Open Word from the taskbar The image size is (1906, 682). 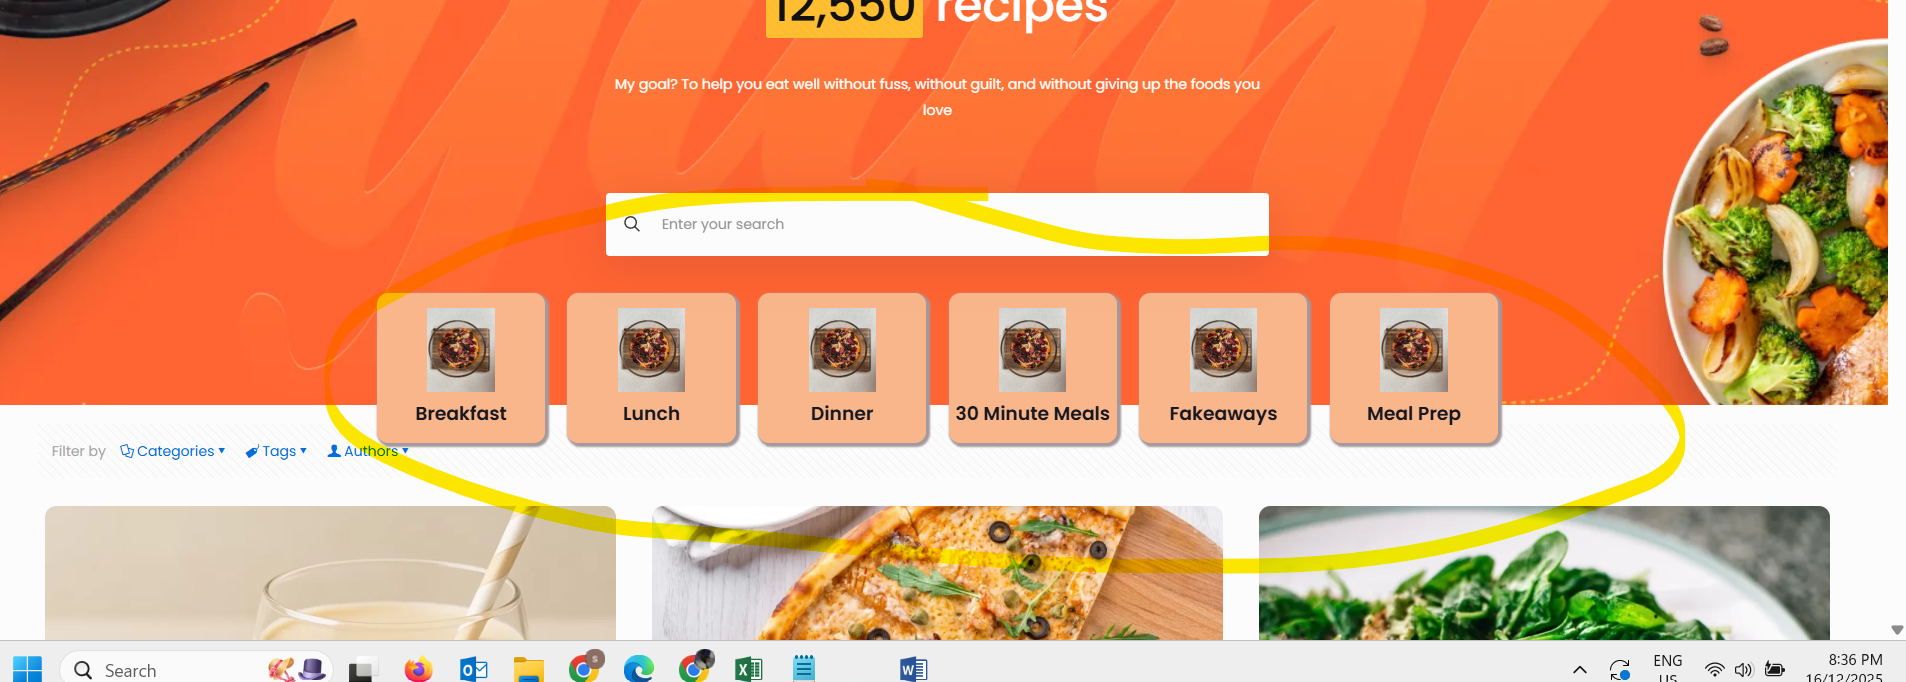(x=913, y=669)
